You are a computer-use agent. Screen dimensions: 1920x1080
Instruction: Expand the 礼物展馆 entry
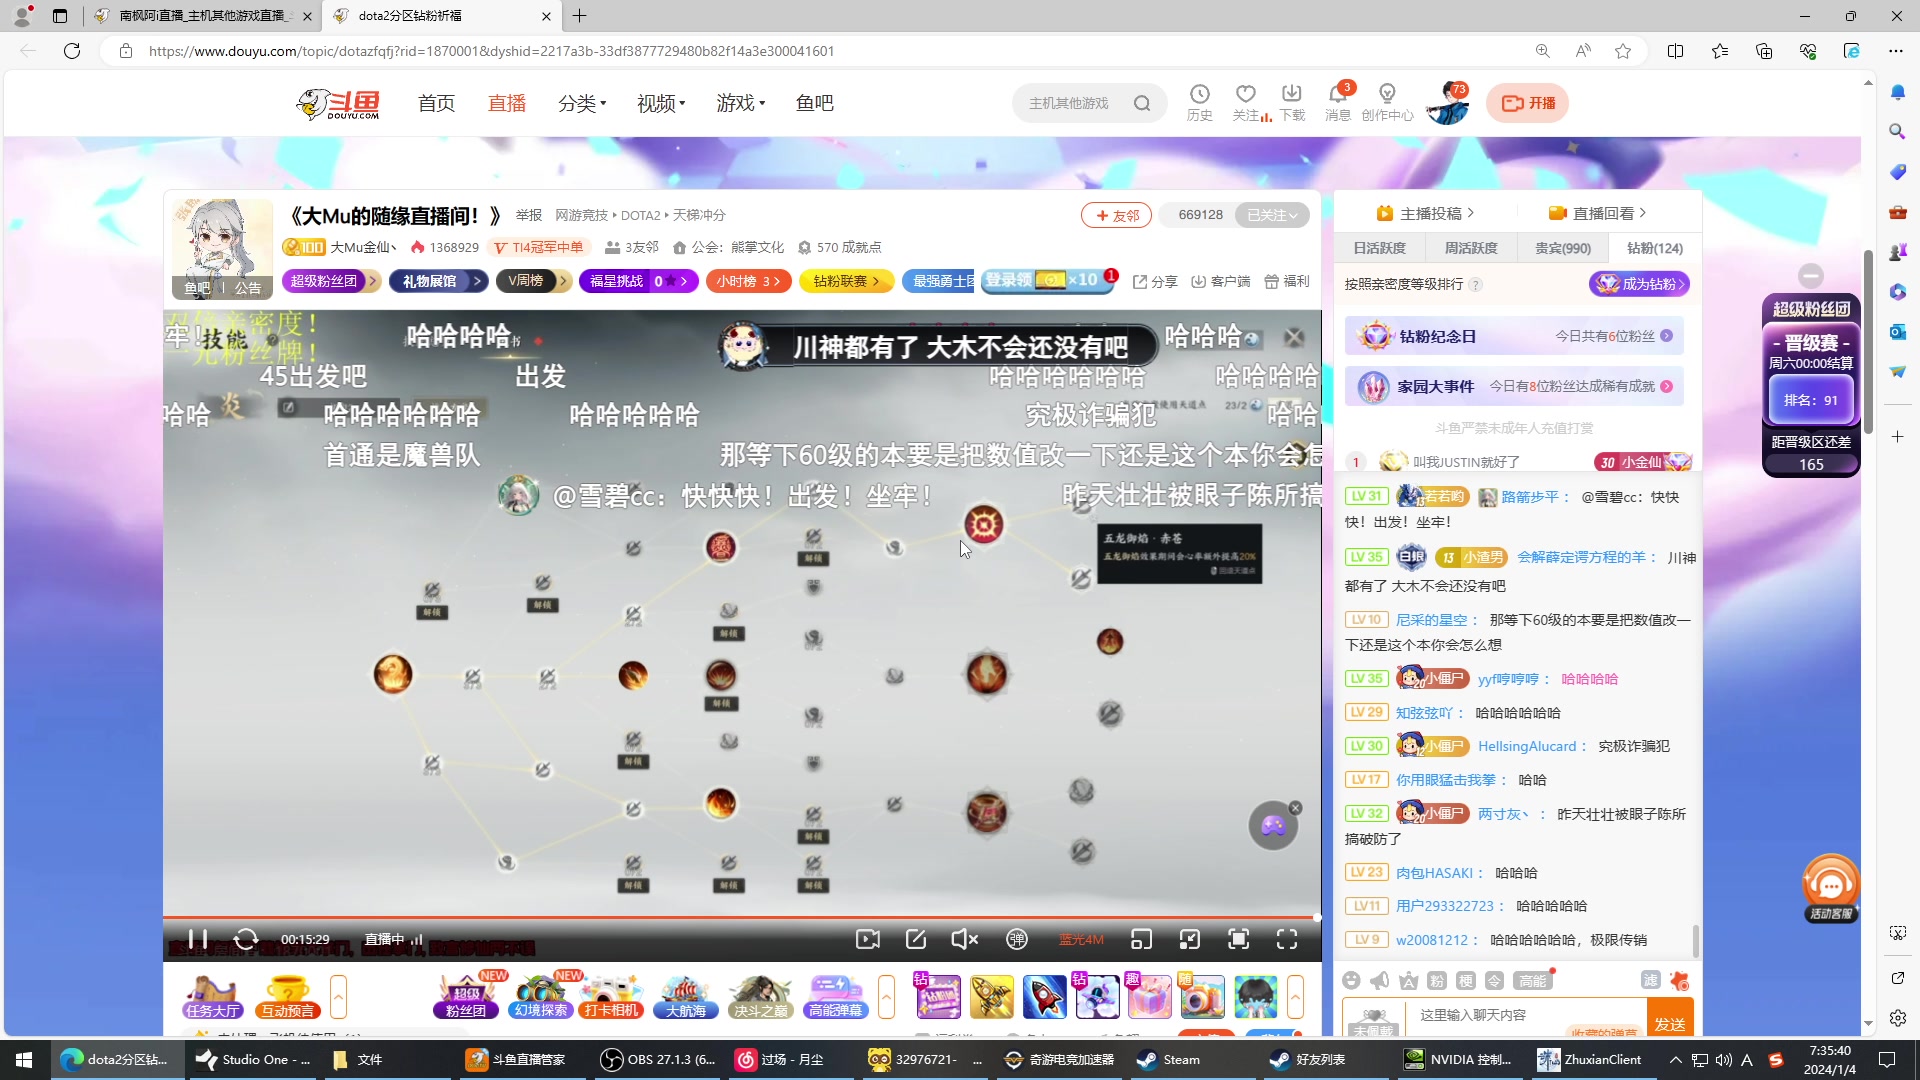(438, 281)
